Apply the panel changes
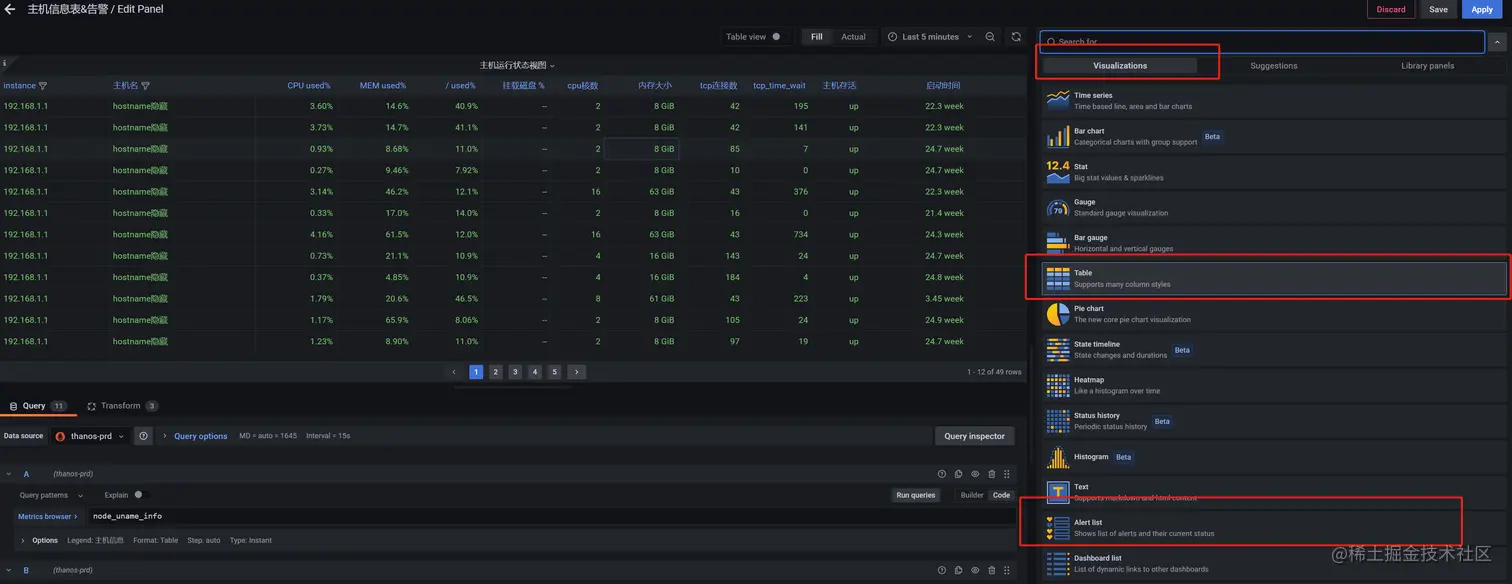 (x=1482, y=9)
